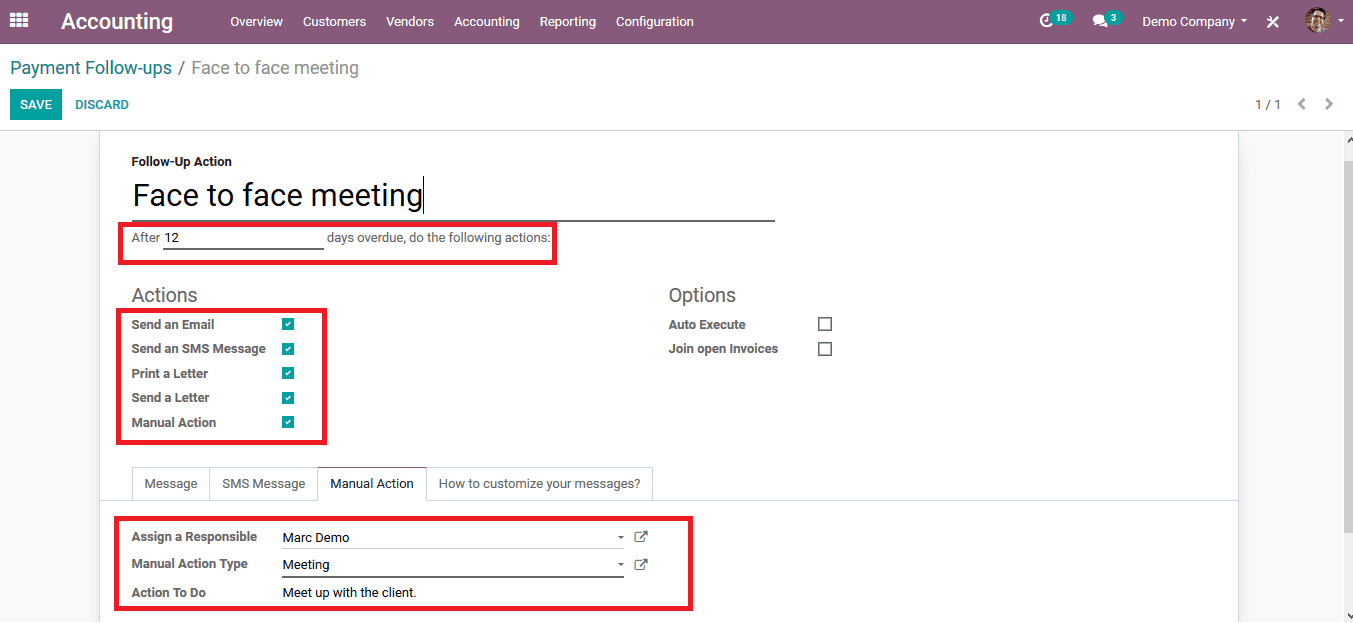1353x623 pixels.
Task: Switch to the Message tab
Action: [x=171, y=484]
